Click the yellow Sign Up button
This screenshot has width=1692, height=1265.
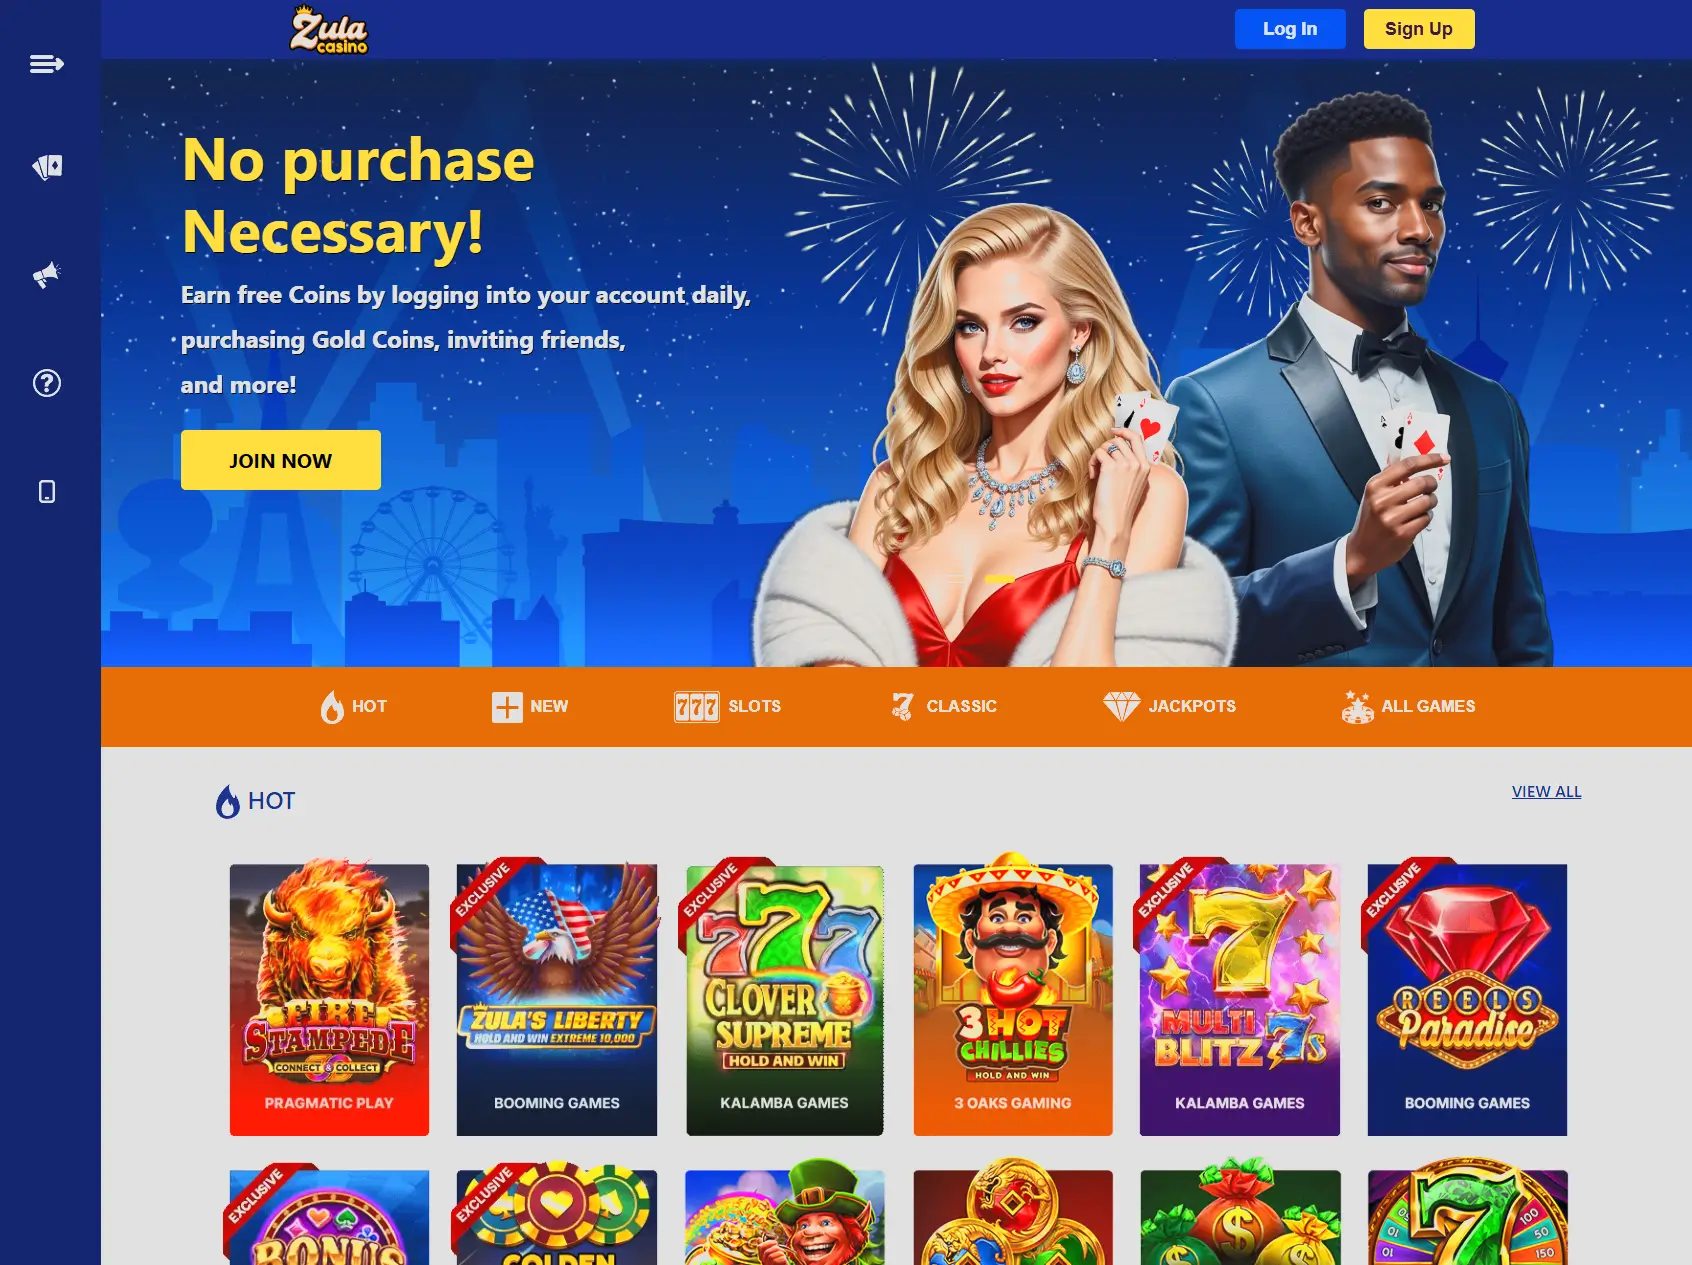[x=1419, y=29]
